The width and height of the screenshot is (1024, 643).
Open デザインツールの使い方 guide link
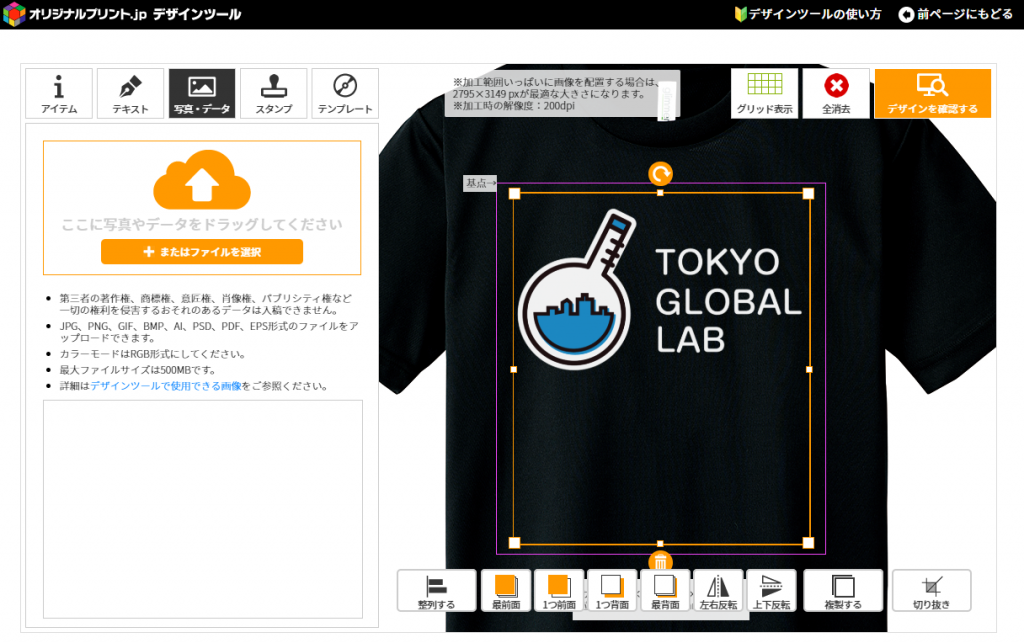pyautogui.click(x=808, y=14)
